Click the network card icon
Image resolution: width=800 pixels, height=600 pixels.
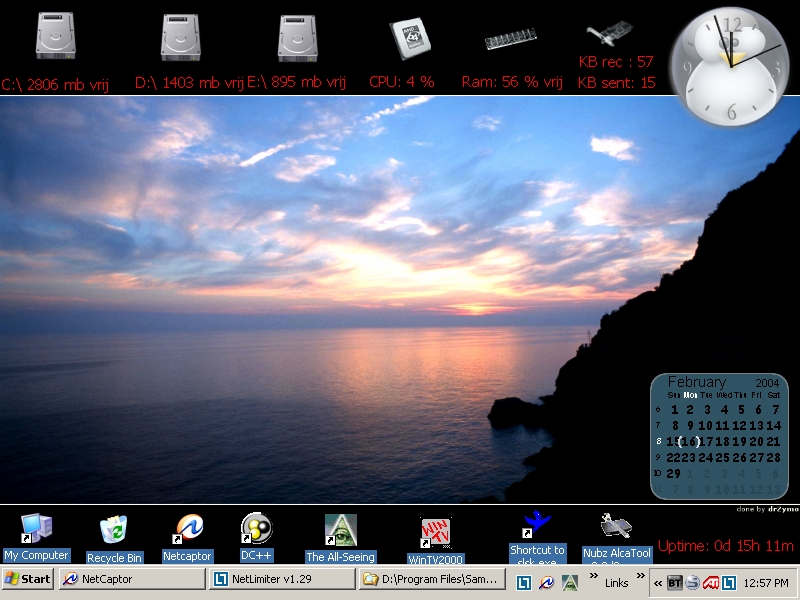(610, 34)
